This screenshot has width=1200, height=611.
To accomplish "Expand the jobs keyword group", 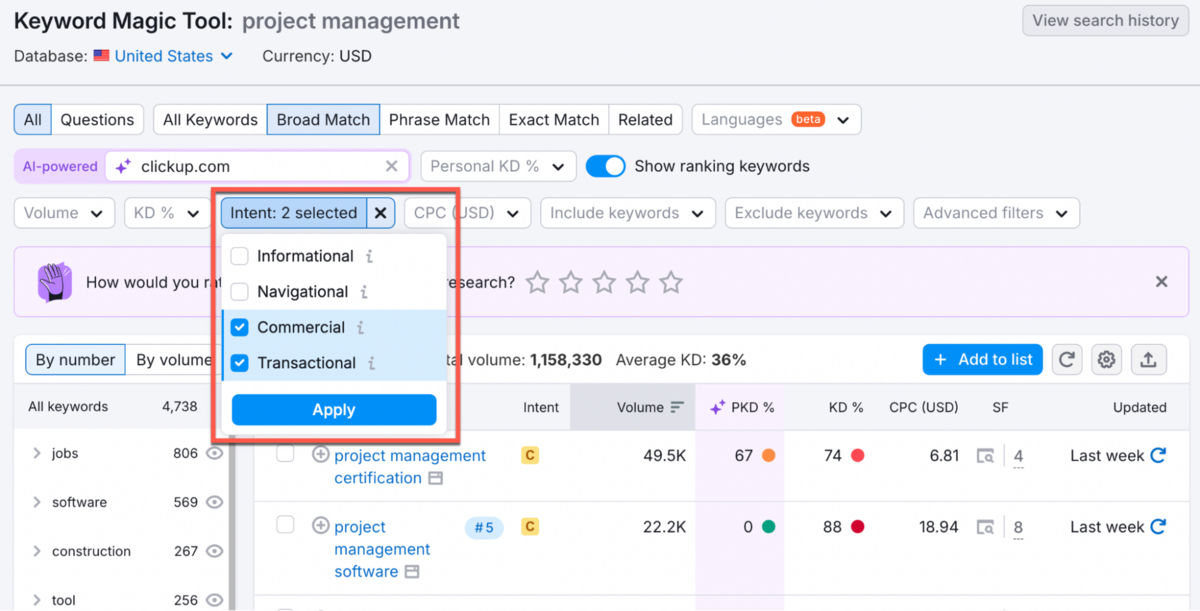I will (x=37, y=453).
